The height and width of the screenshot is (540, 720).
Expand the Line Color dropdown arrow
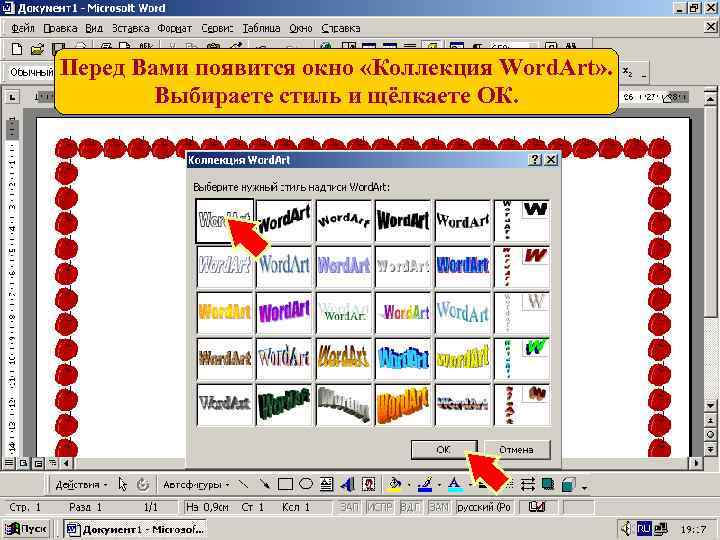(439, 484)
